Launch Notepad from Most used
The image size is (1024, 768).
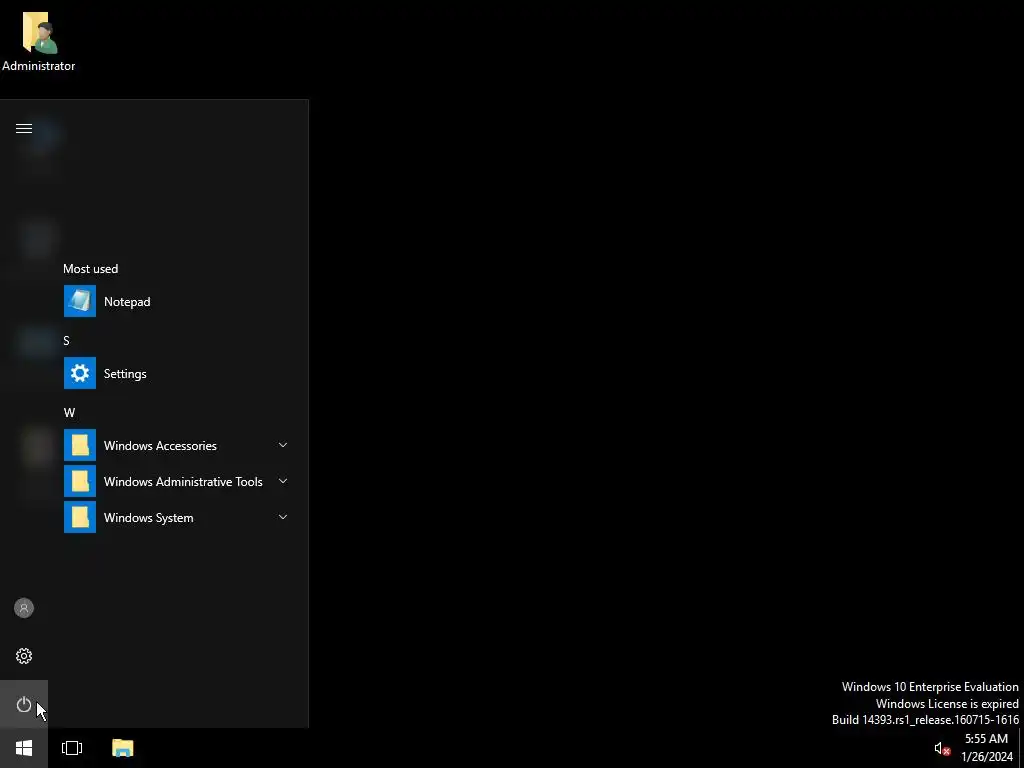(x=176, y=301)
